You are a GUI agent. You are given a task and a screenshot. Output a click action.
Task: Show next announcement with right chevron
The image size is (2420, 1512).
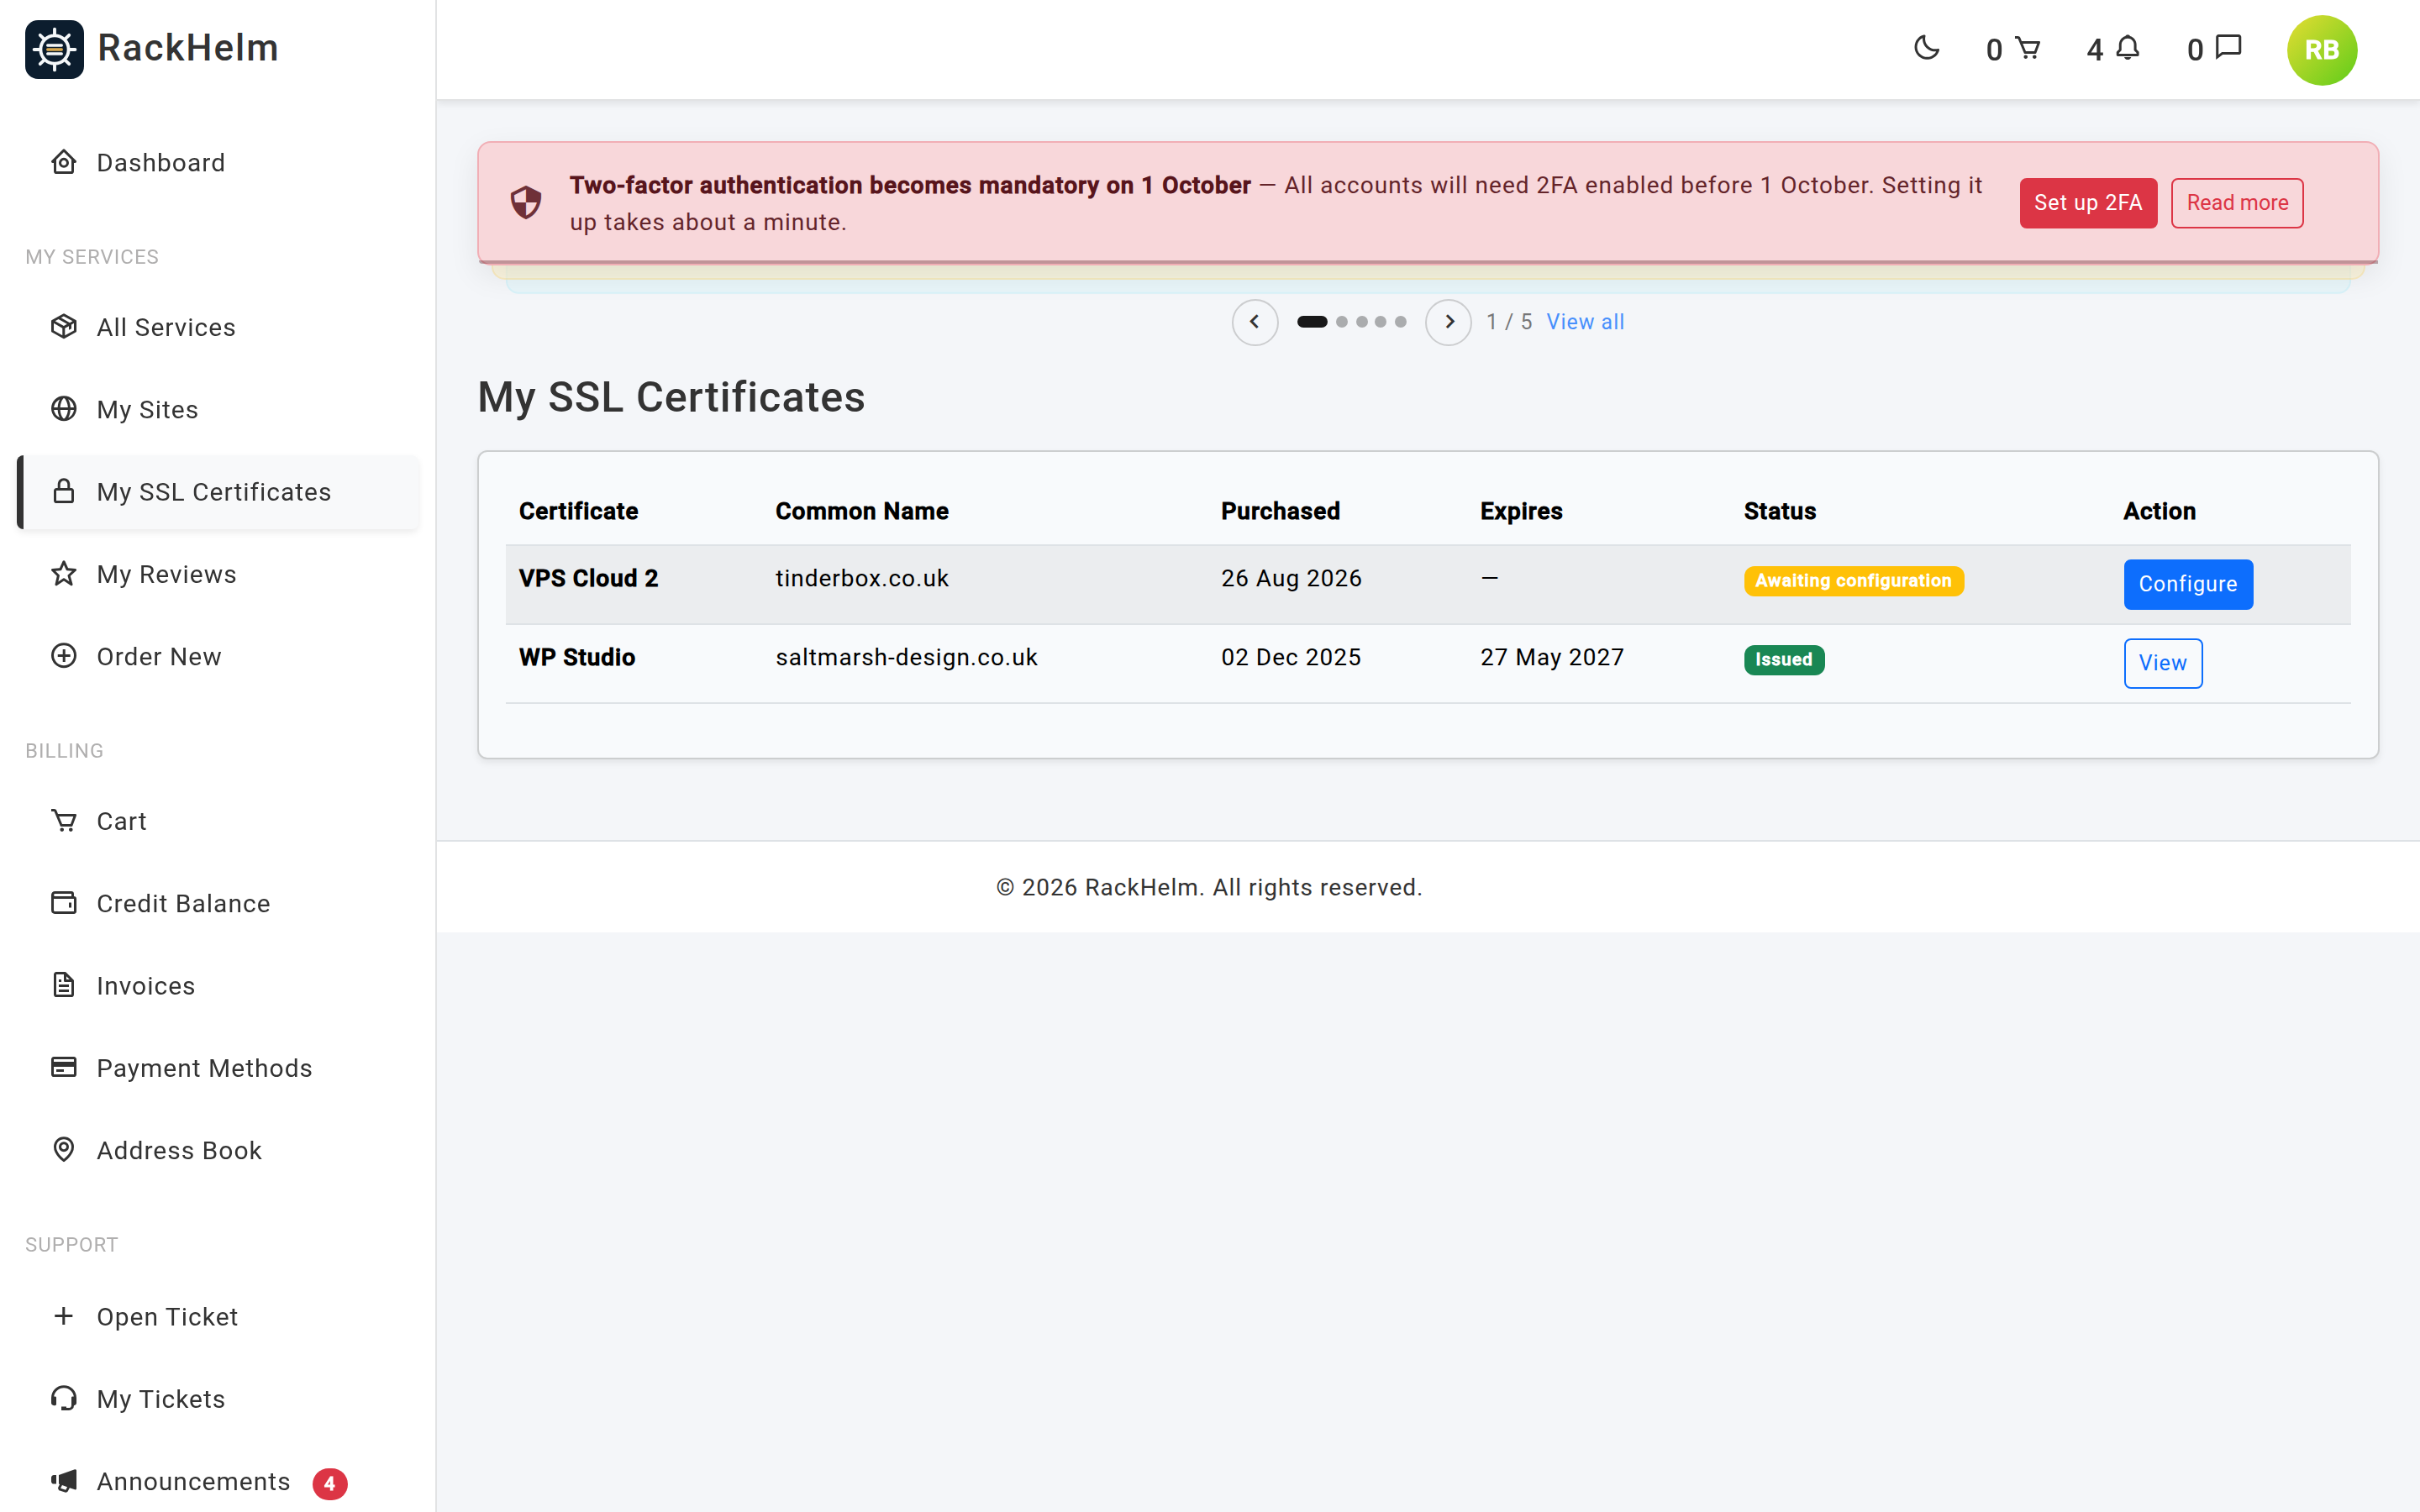click(x=1448, y=322)
